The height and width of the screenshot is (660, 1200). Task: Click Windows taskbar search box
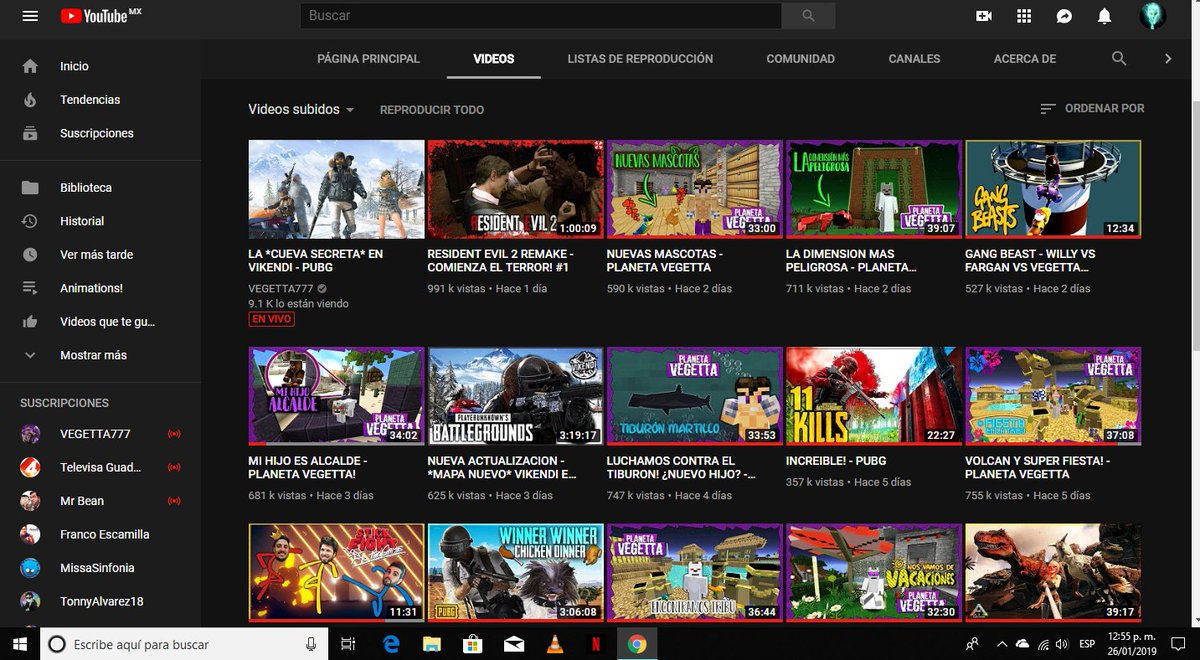tap(185, 644)
